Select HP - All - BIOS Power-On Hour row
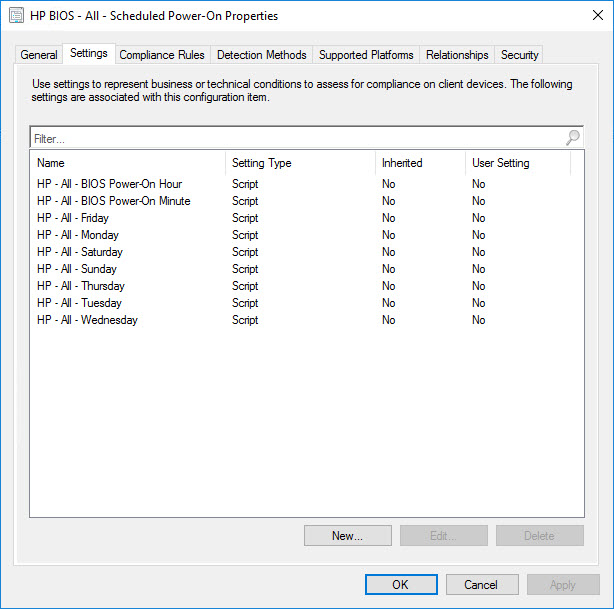Viewport: 614px width, 609px height. coord(109,184)
